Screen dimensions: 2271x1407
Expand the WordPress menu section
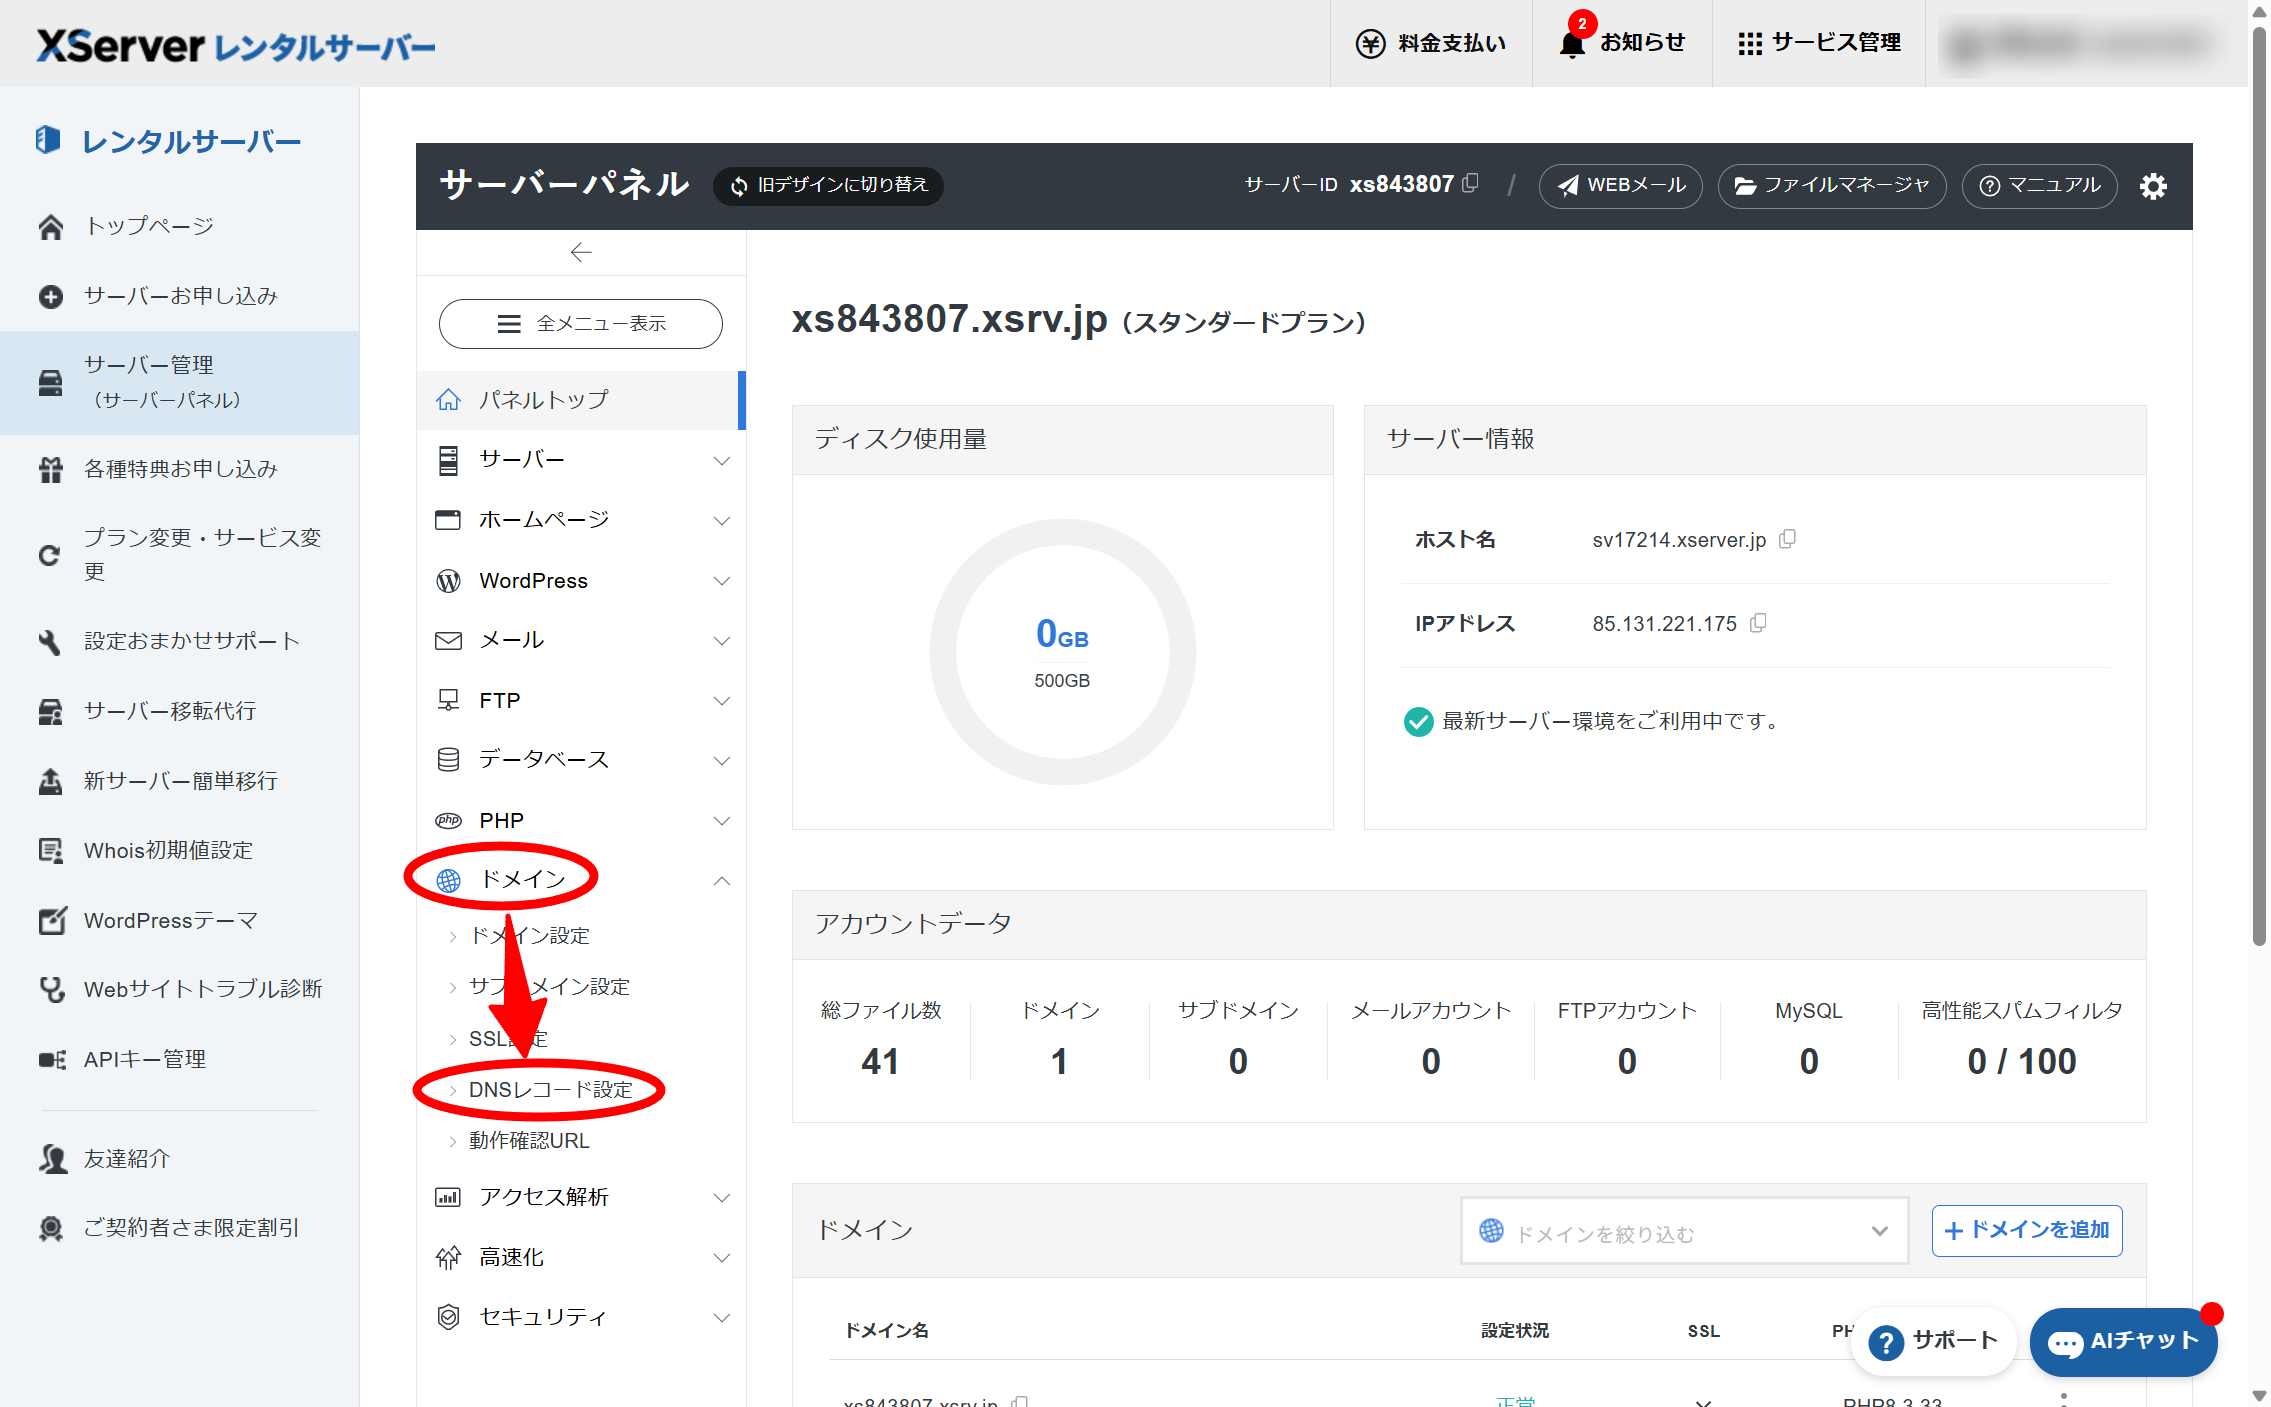581,580
